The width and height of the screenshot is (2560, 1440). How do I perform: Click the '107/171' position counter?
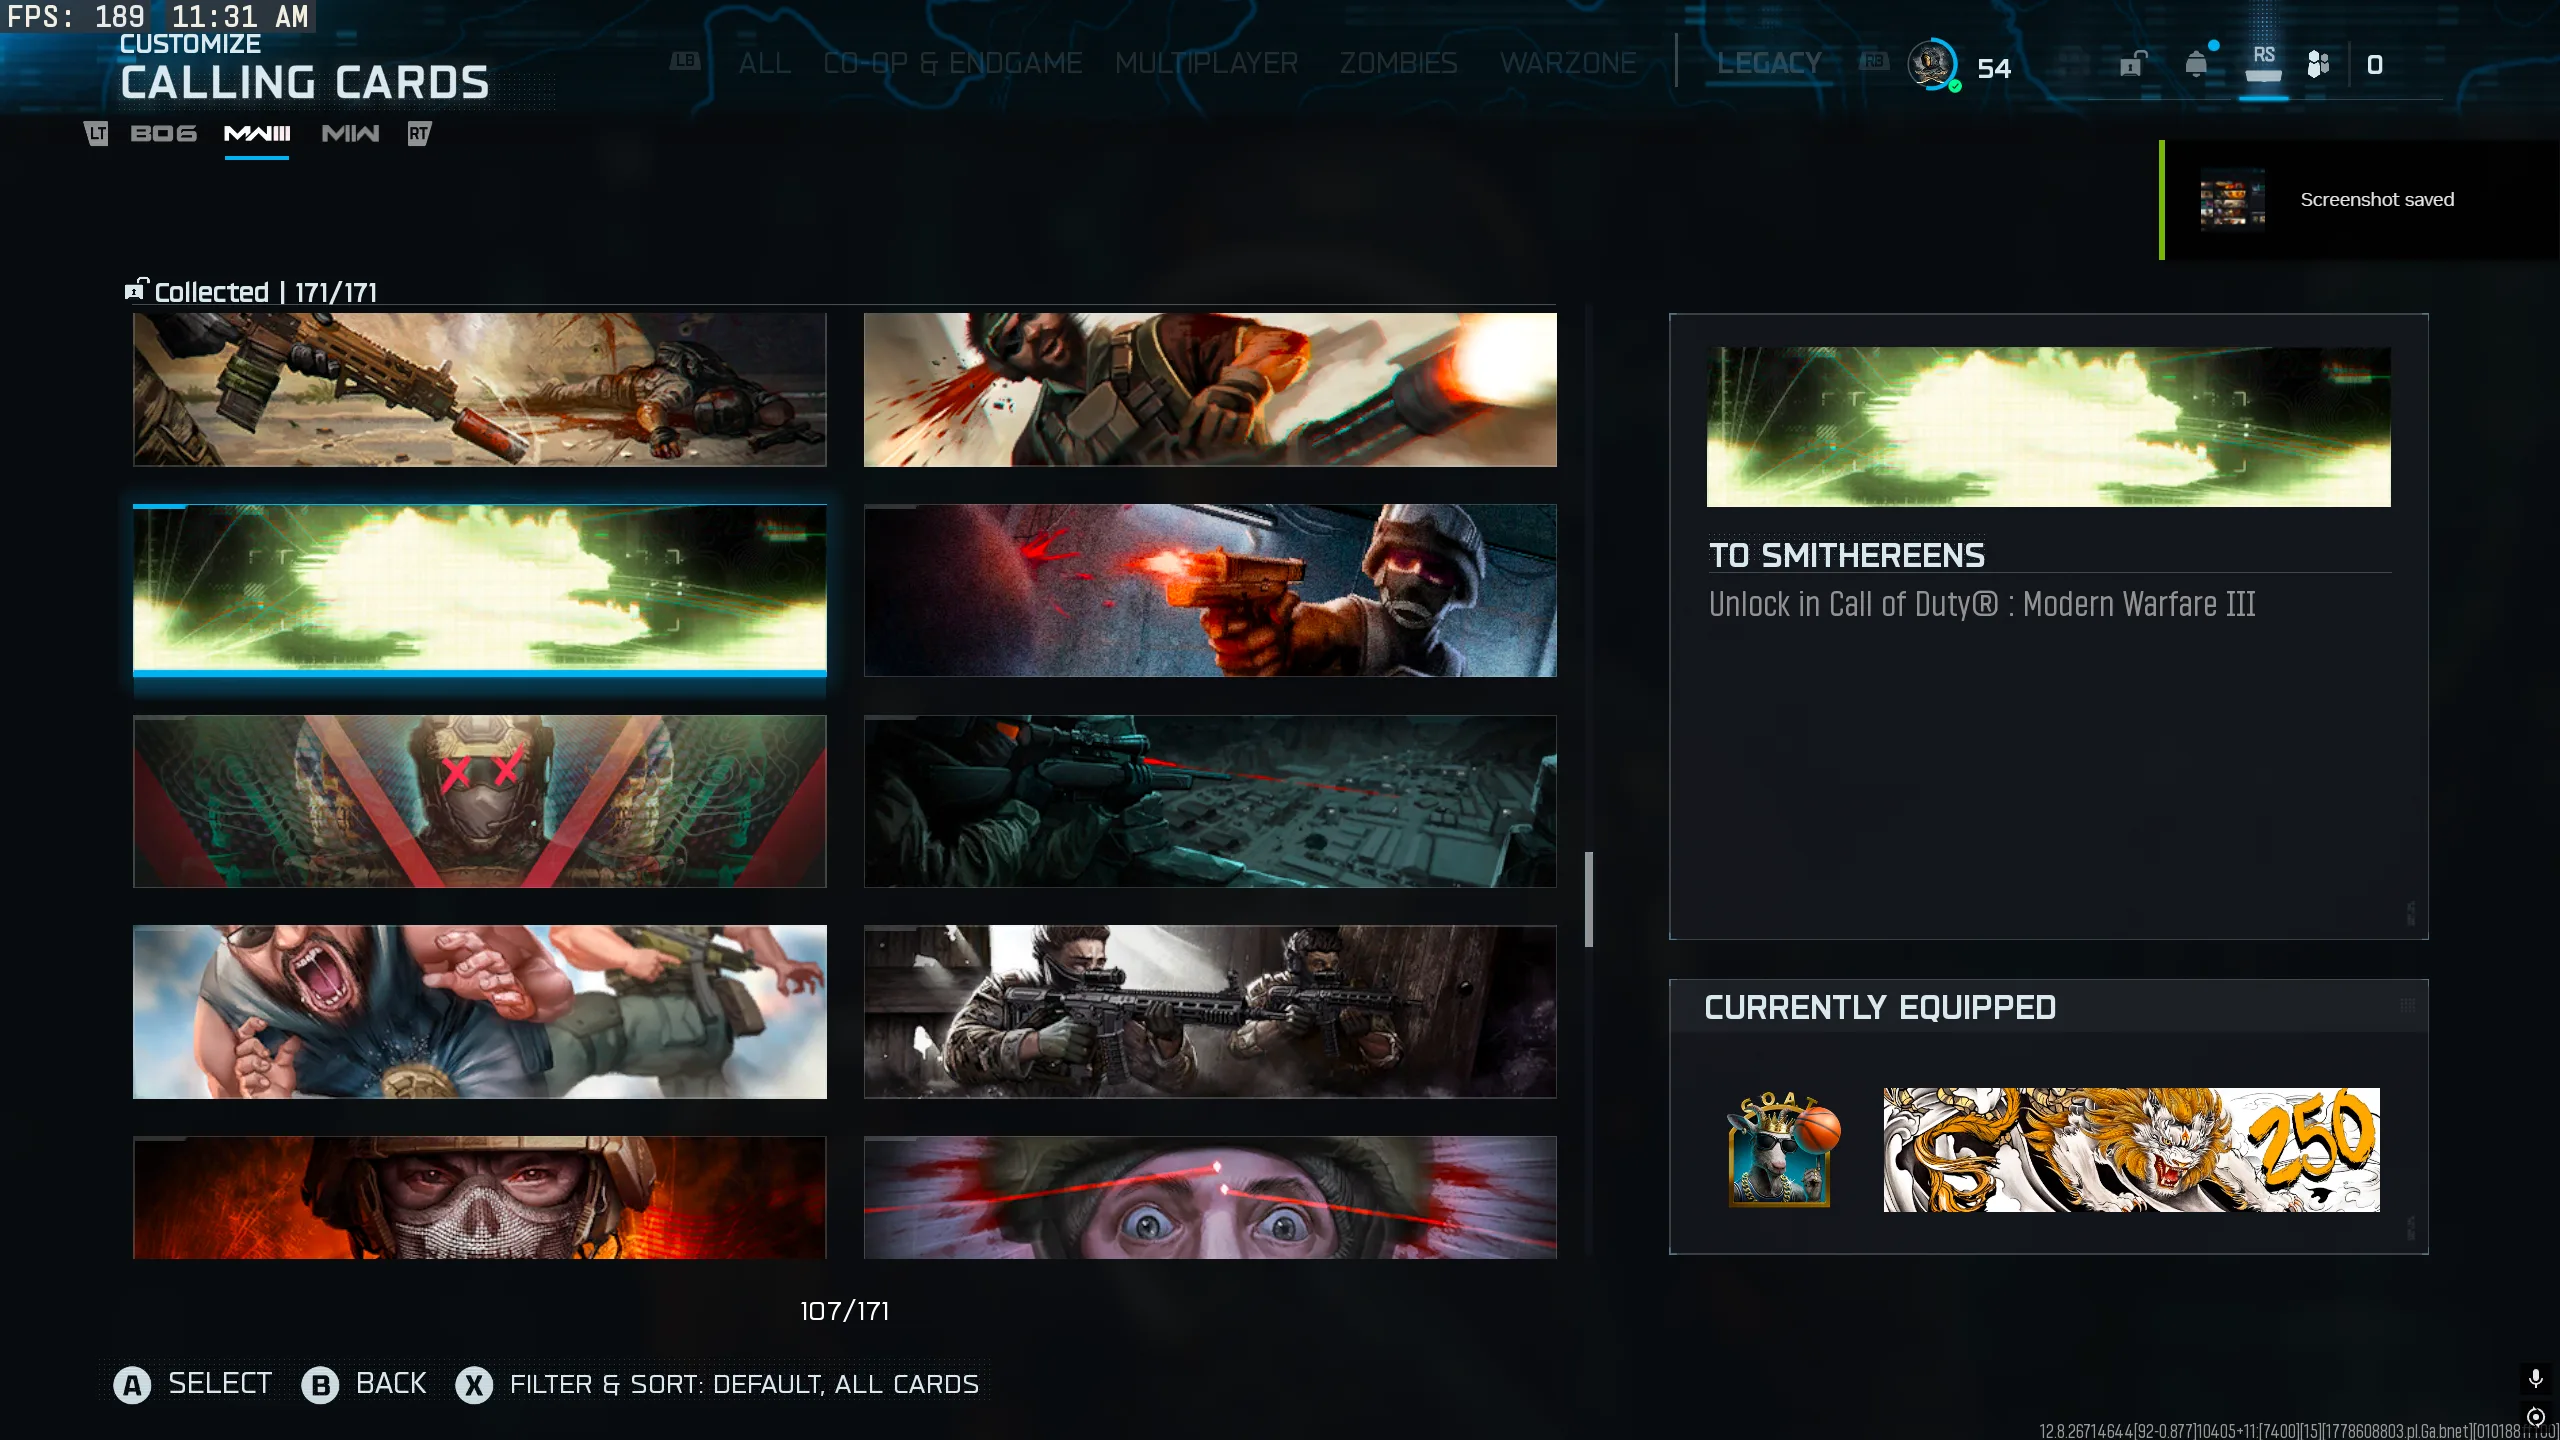pyautogui.click(x=844, y=1311)
